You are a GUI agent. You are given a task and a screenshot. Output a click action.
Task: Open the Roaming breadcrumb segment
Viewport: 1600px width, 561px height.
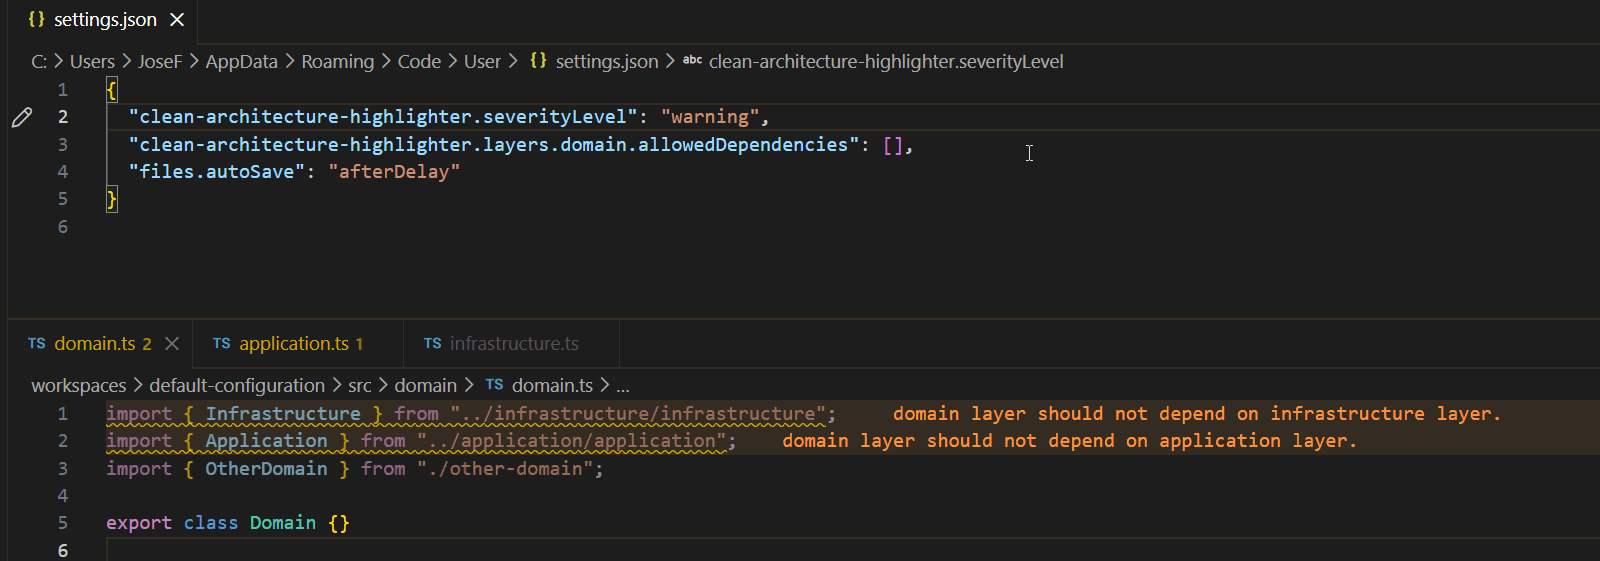pyautogui.click(x=338, y=62)
